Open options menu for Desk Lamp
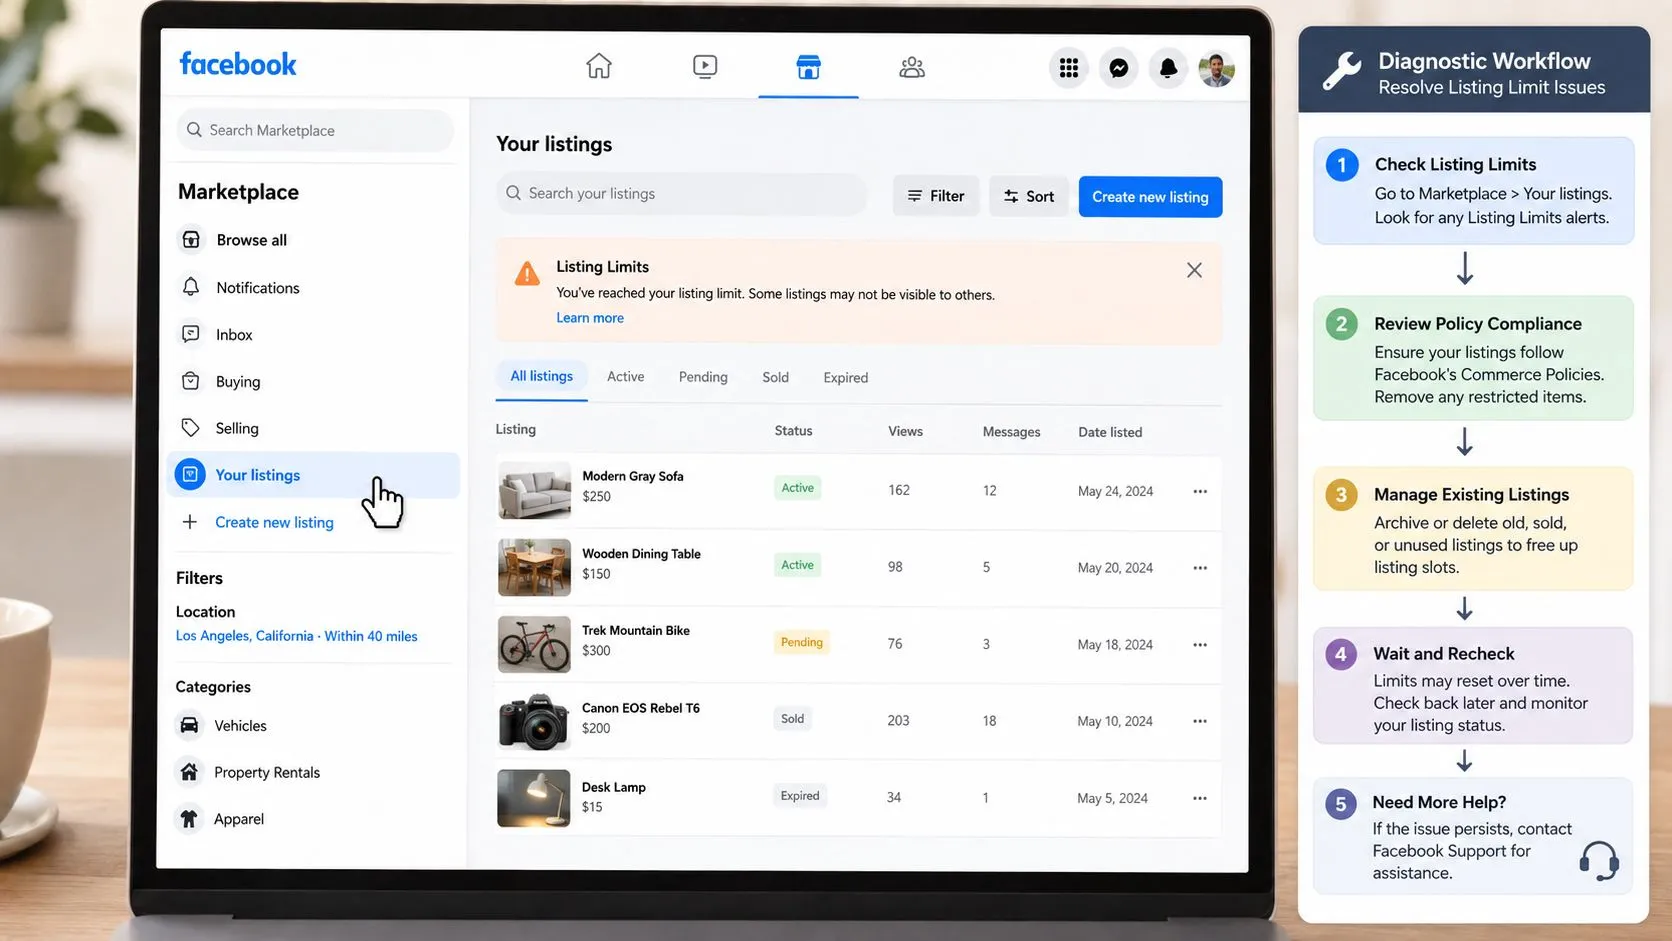Image resolution: width=1672 pixels, height=941 pixels. click(x=1200, y=798)
